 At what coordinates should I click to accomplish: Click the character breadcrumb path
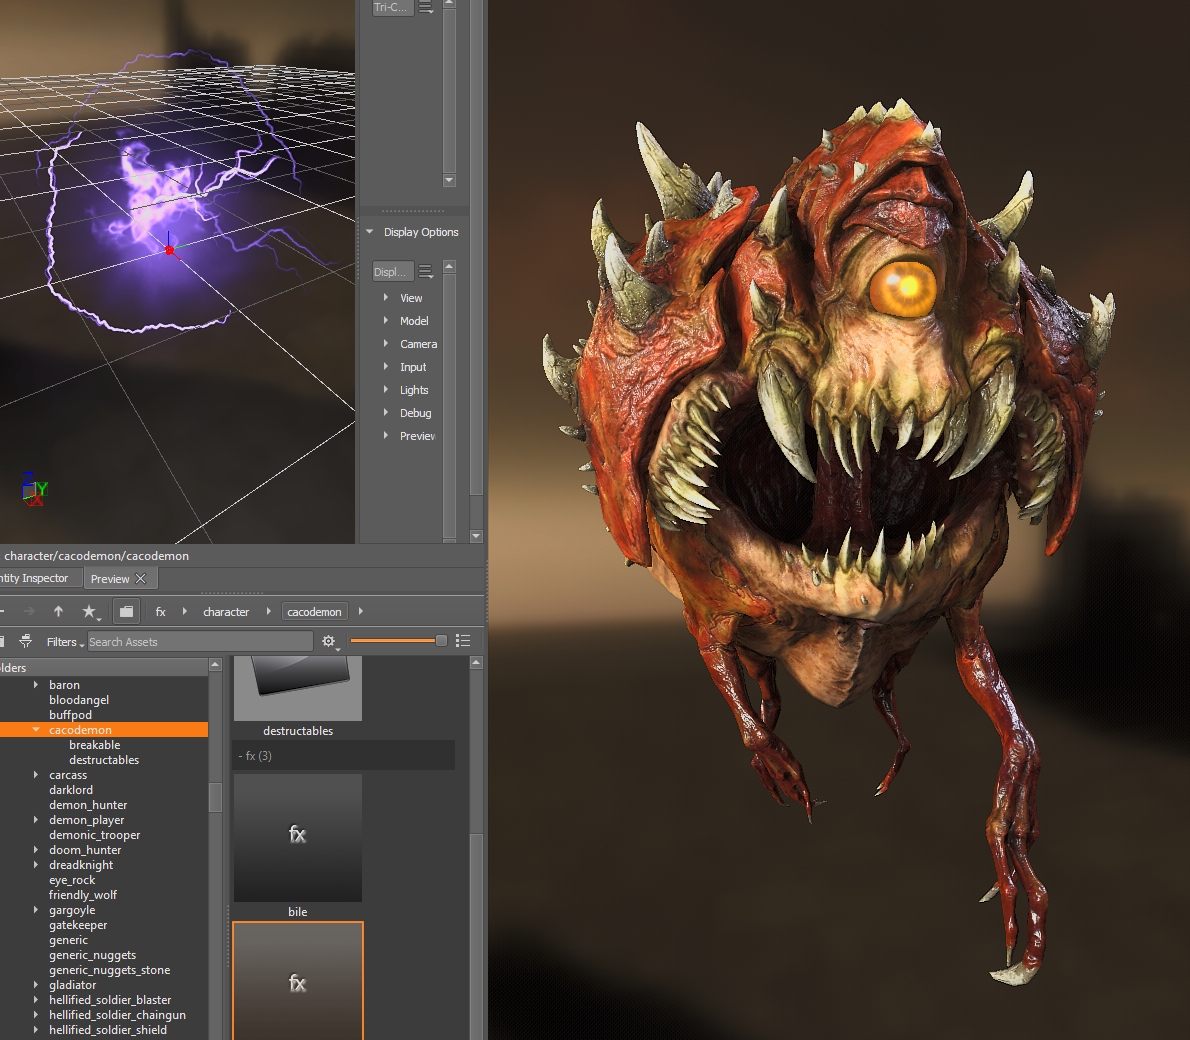click(x=226, y=612)
